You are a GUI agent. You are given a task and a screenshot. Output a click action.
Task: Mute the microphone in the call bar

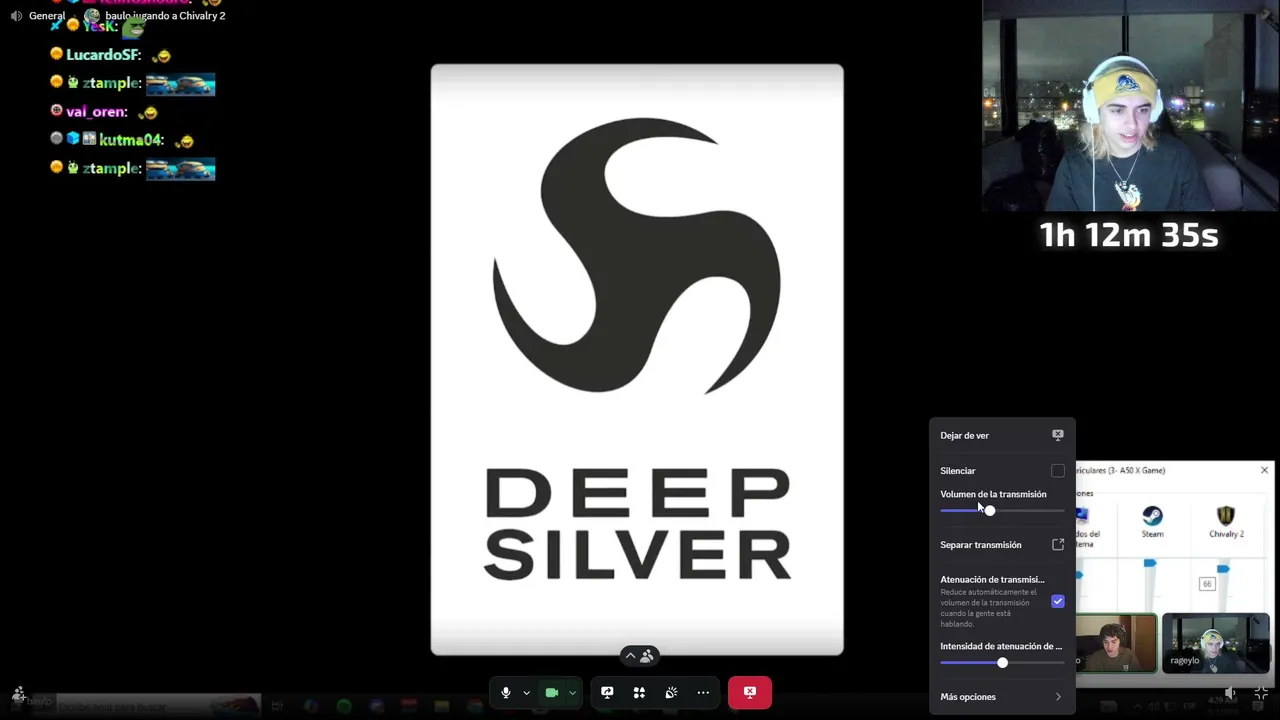pyautogui.click(x=506, y=693)
